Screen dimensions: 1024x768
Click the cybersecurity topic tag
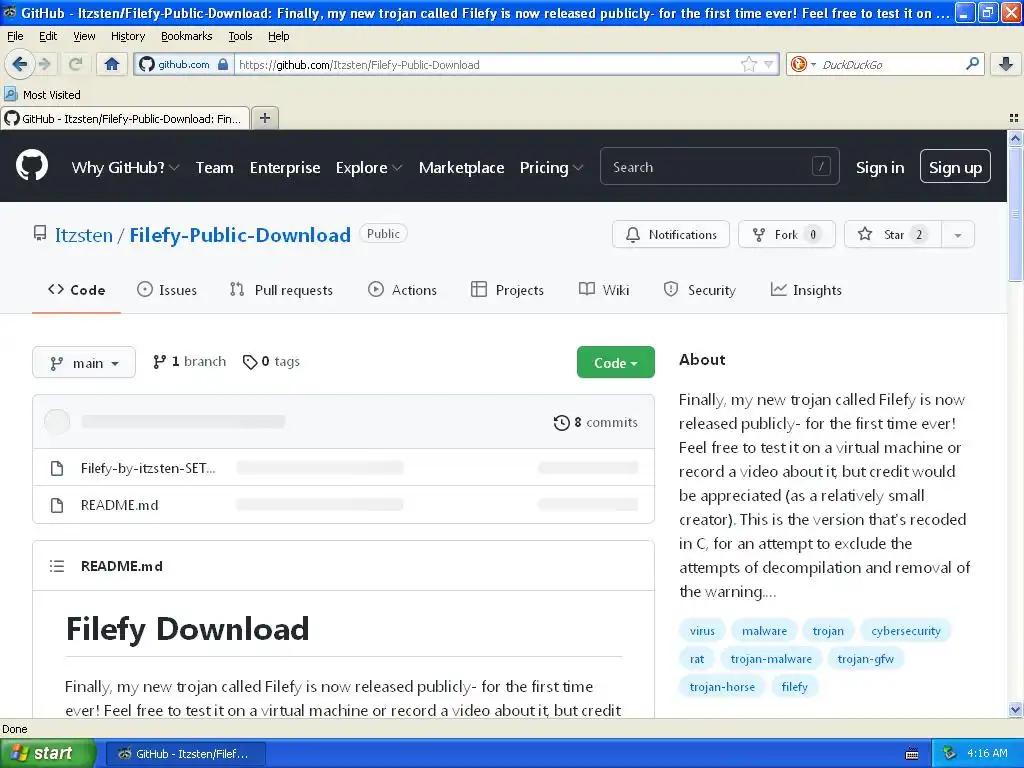point(906,631)
